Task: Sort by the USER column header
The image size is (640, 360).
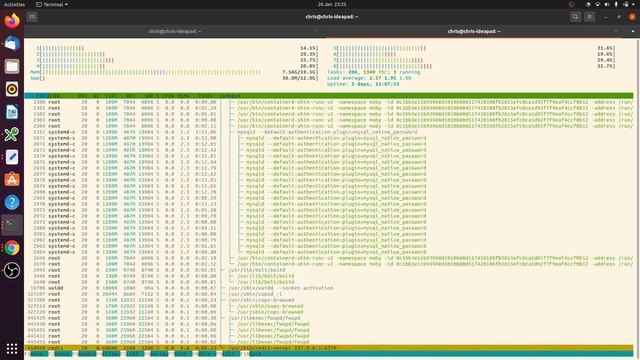Action: 54,96
